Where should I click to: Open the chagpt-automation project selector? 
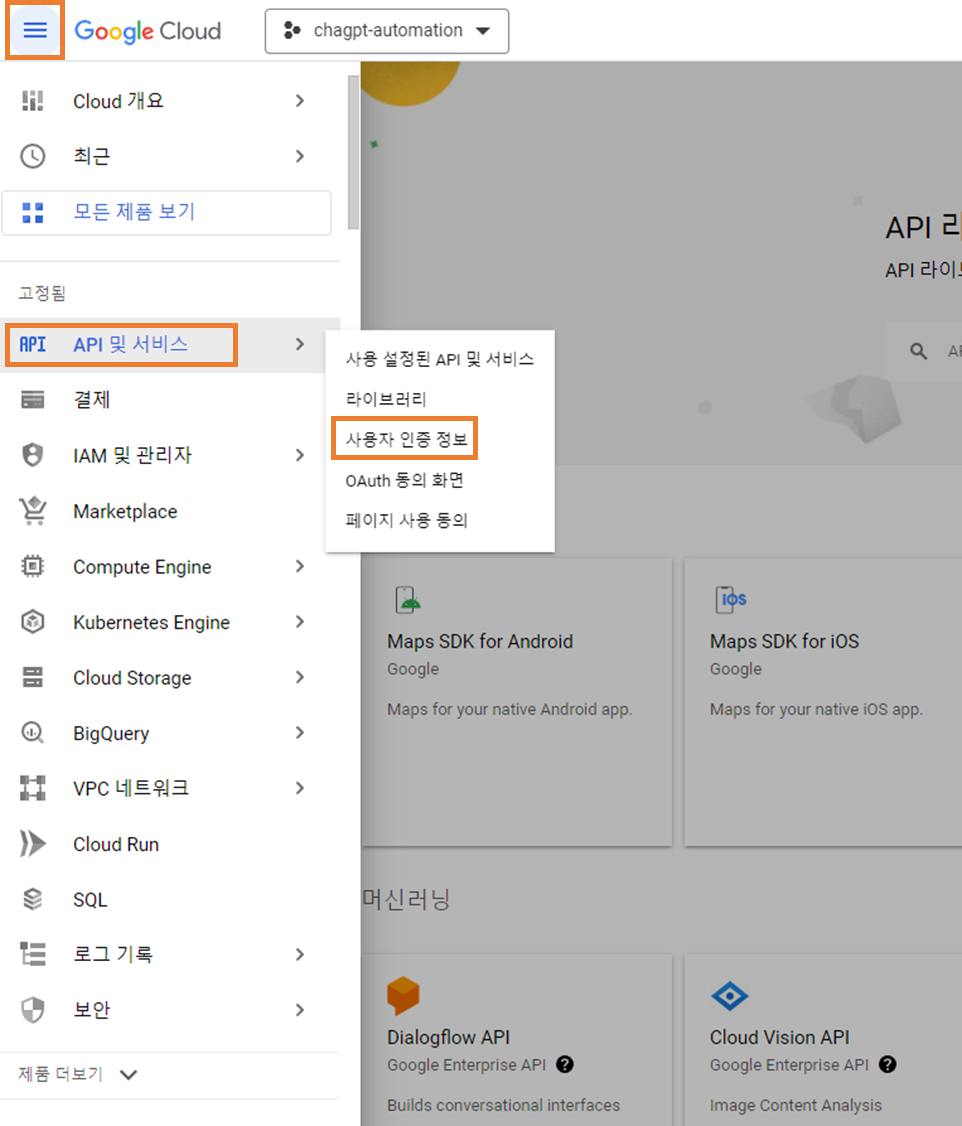click(x=387, y=31)
